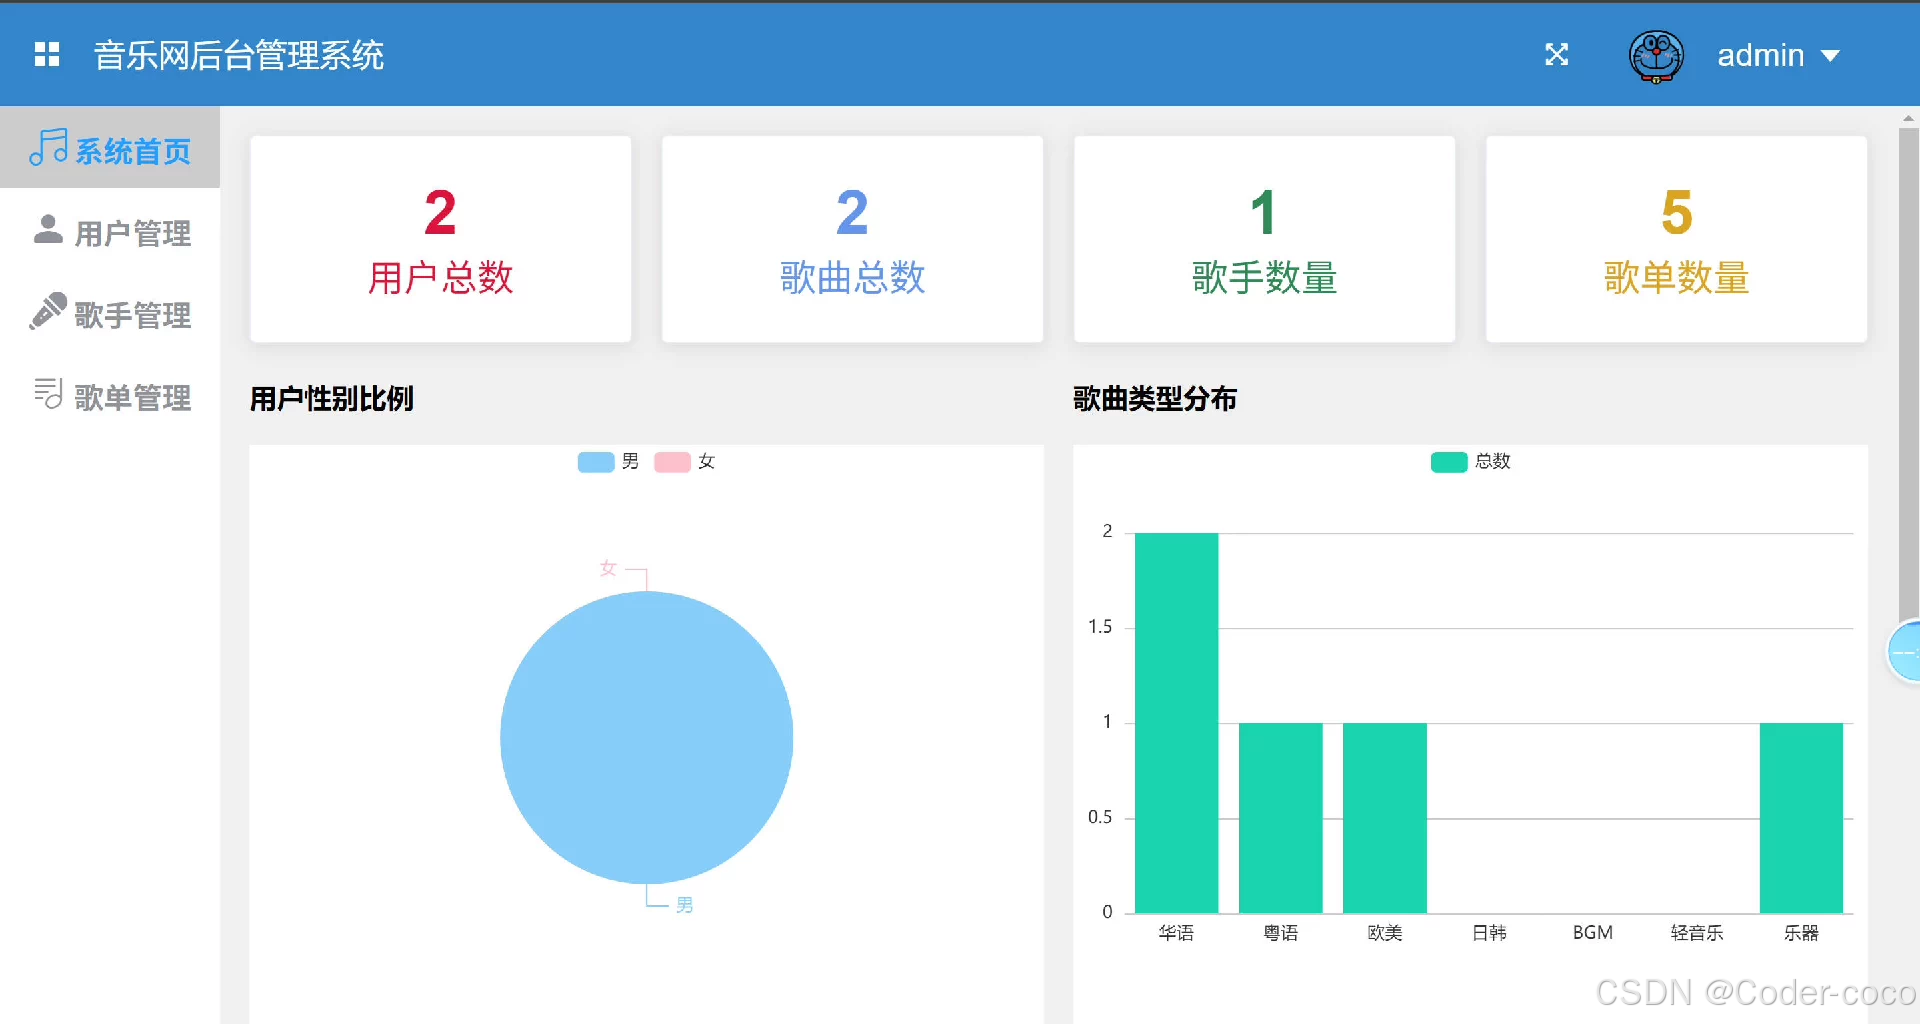Open the Doraemon avatar profile image
This screenshot has height=1024, width=1920.
pyautogui.click(x=1656, y=56)
